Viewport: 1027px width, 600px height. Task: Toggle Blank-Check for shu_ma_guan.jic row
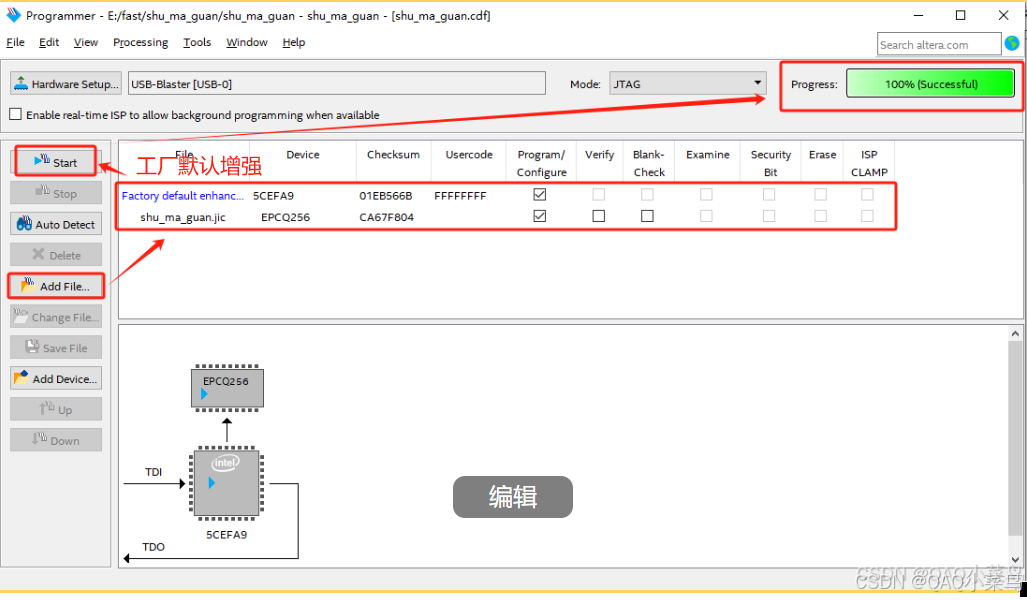pos(647,216)
